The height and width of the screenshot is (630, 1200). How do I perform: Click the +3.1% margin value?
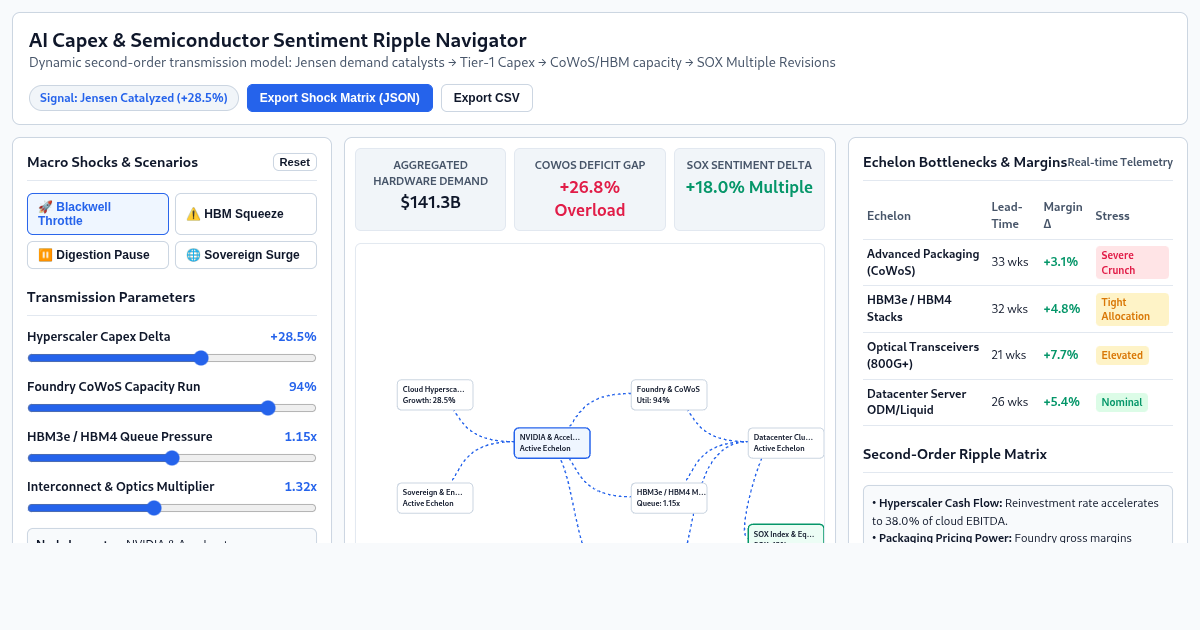tap(1061, 262)
